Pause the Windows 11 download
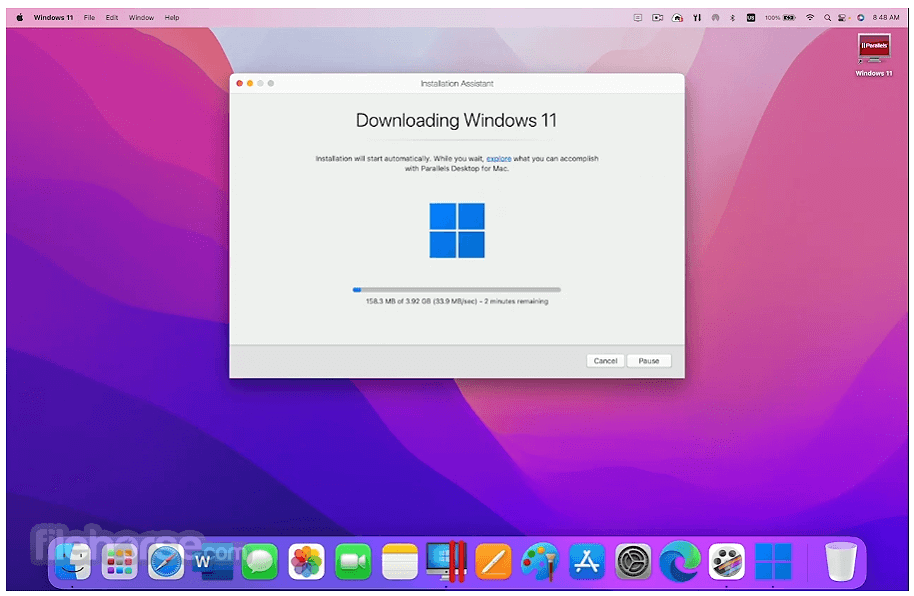This screenshot has height=596, width=914. click(x=649, y=361)
